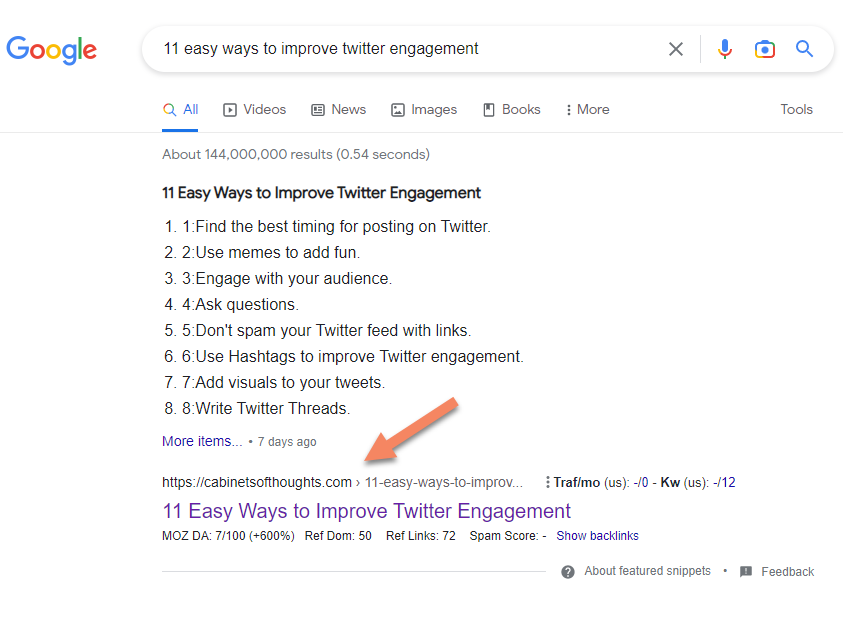This screenshot has height=625, width=843.
Task: Click 'Write Twitter Threads' list item
Action: (266, 408)
